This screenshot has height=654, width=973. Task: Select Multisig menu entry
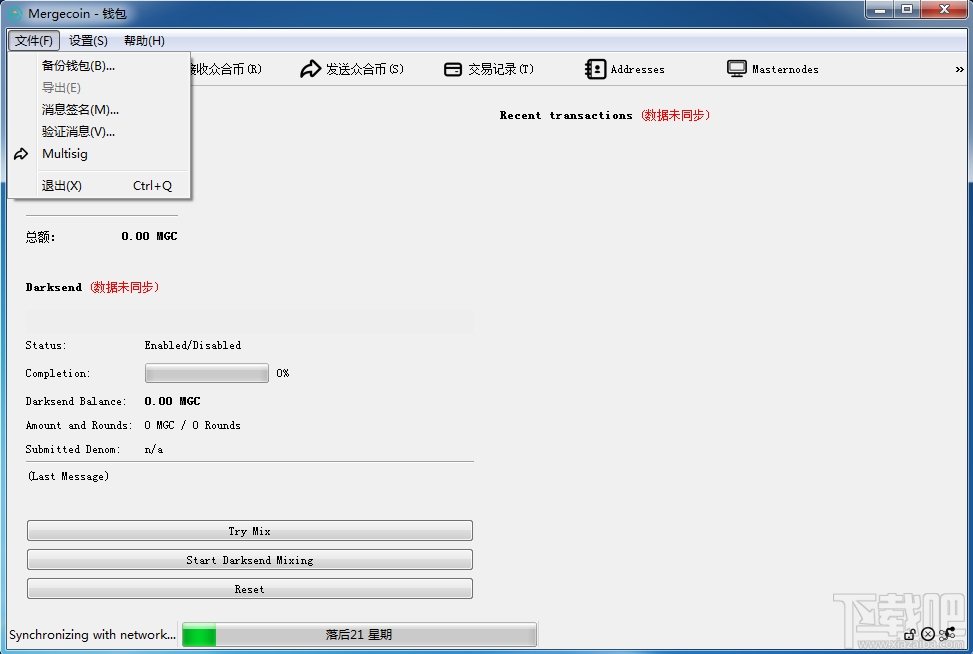click(99, 154)
